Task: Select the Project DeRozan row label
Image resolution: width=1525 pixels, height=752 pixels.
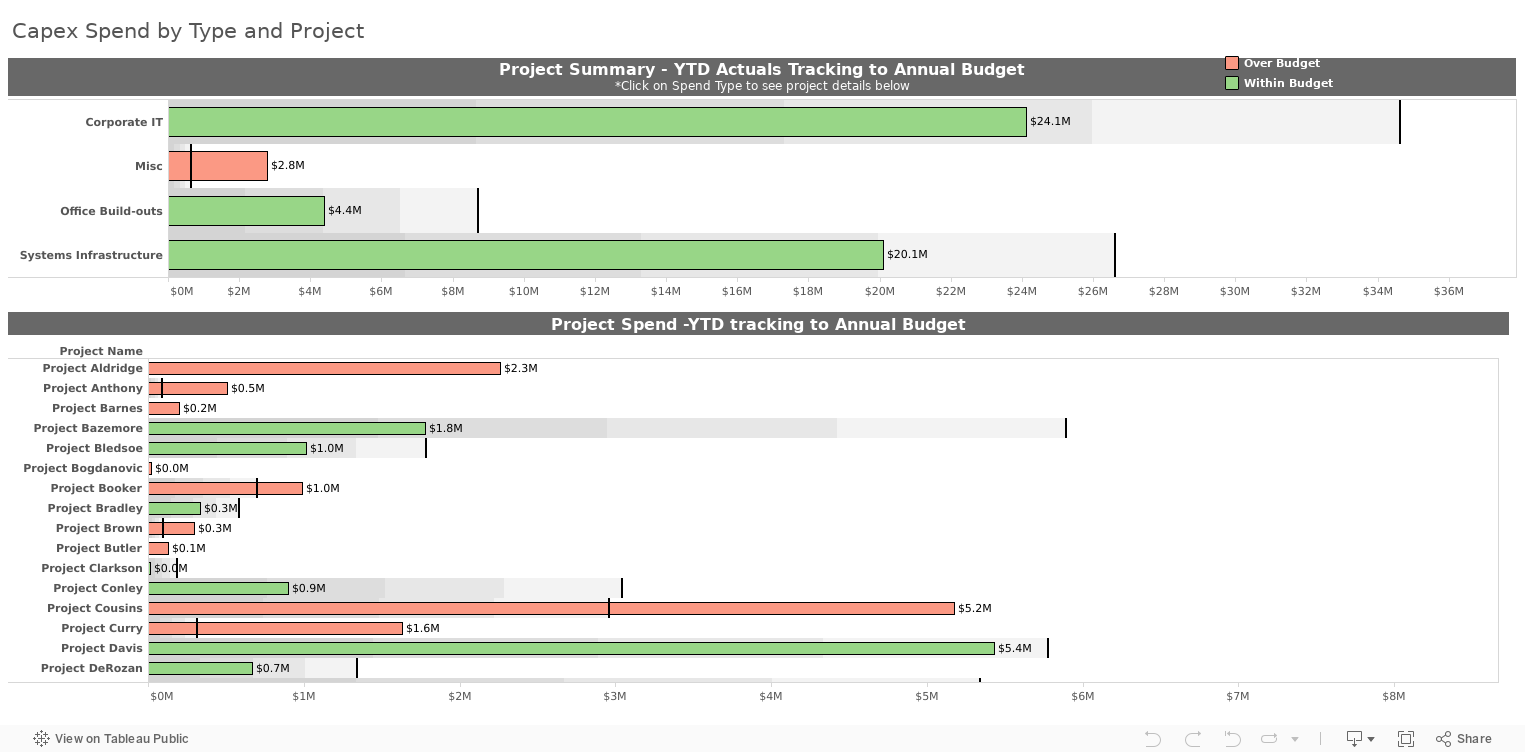Action: 92,668
